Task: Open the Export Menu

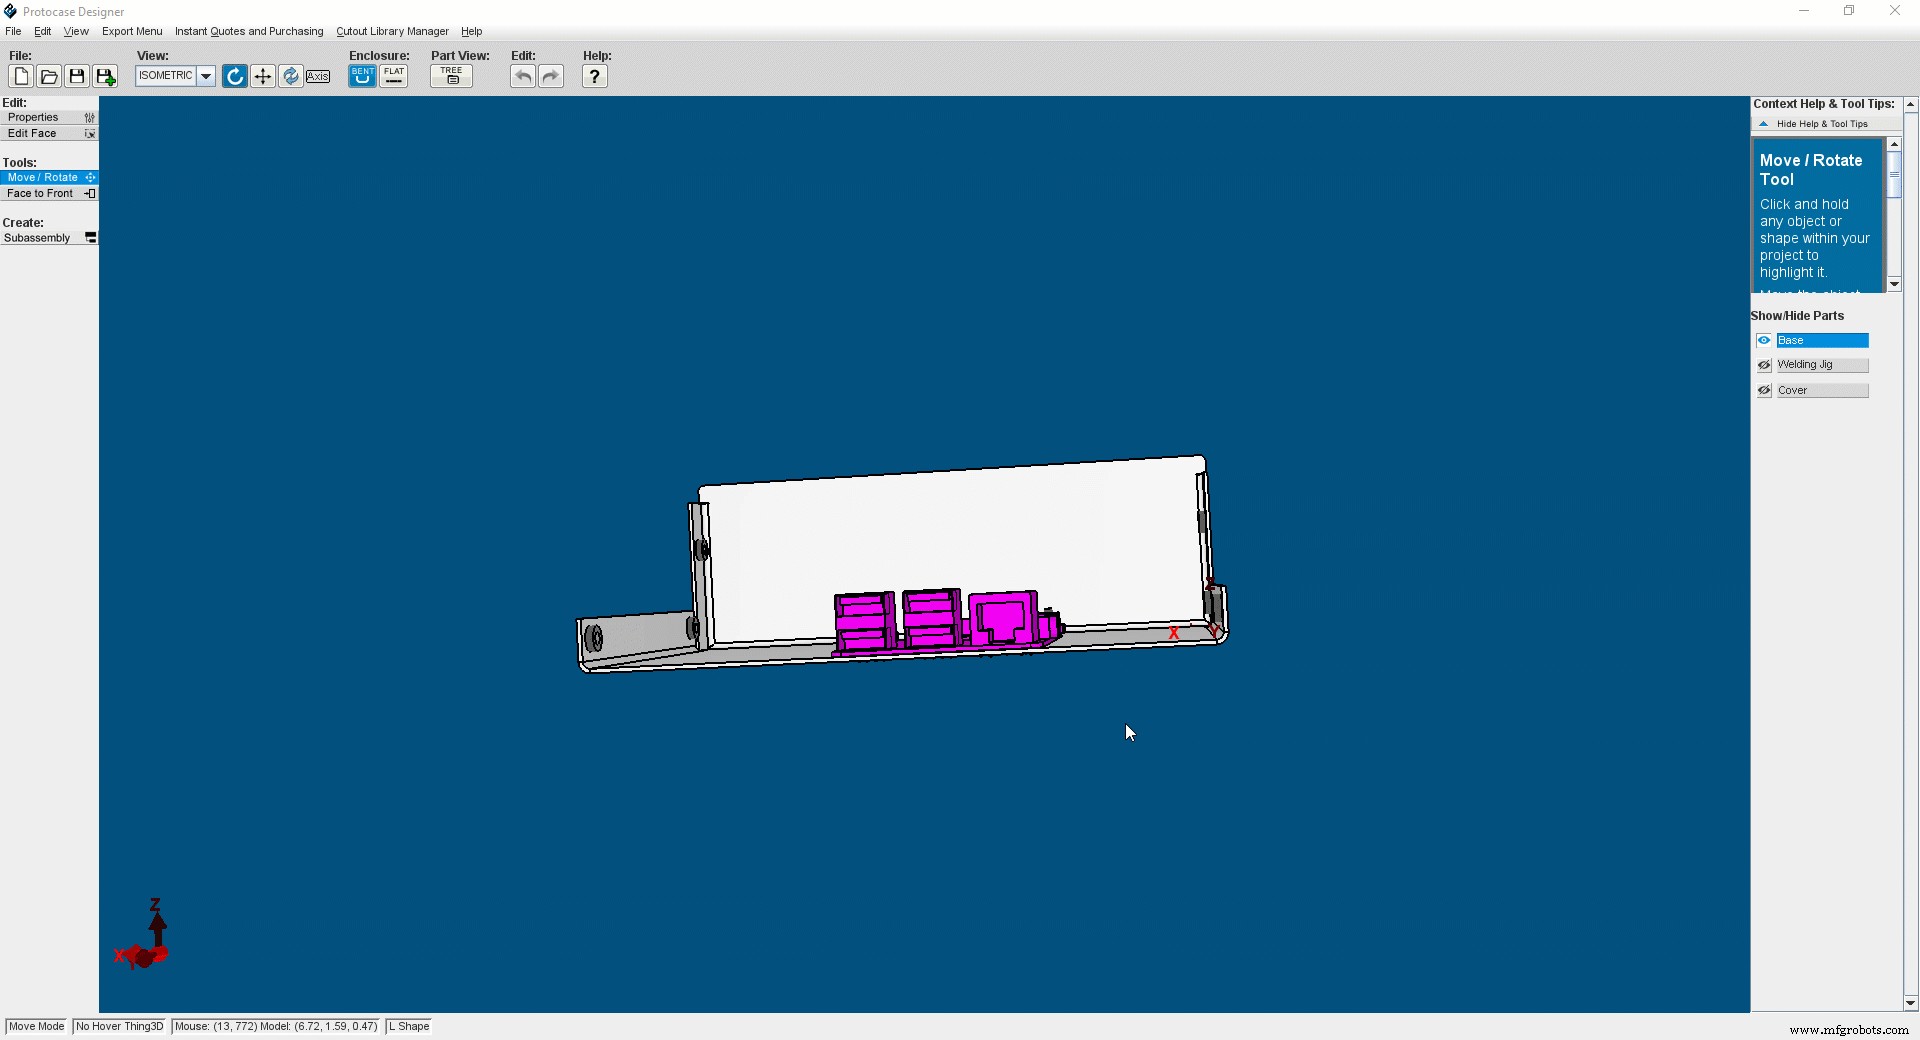Action: point(132,32)
